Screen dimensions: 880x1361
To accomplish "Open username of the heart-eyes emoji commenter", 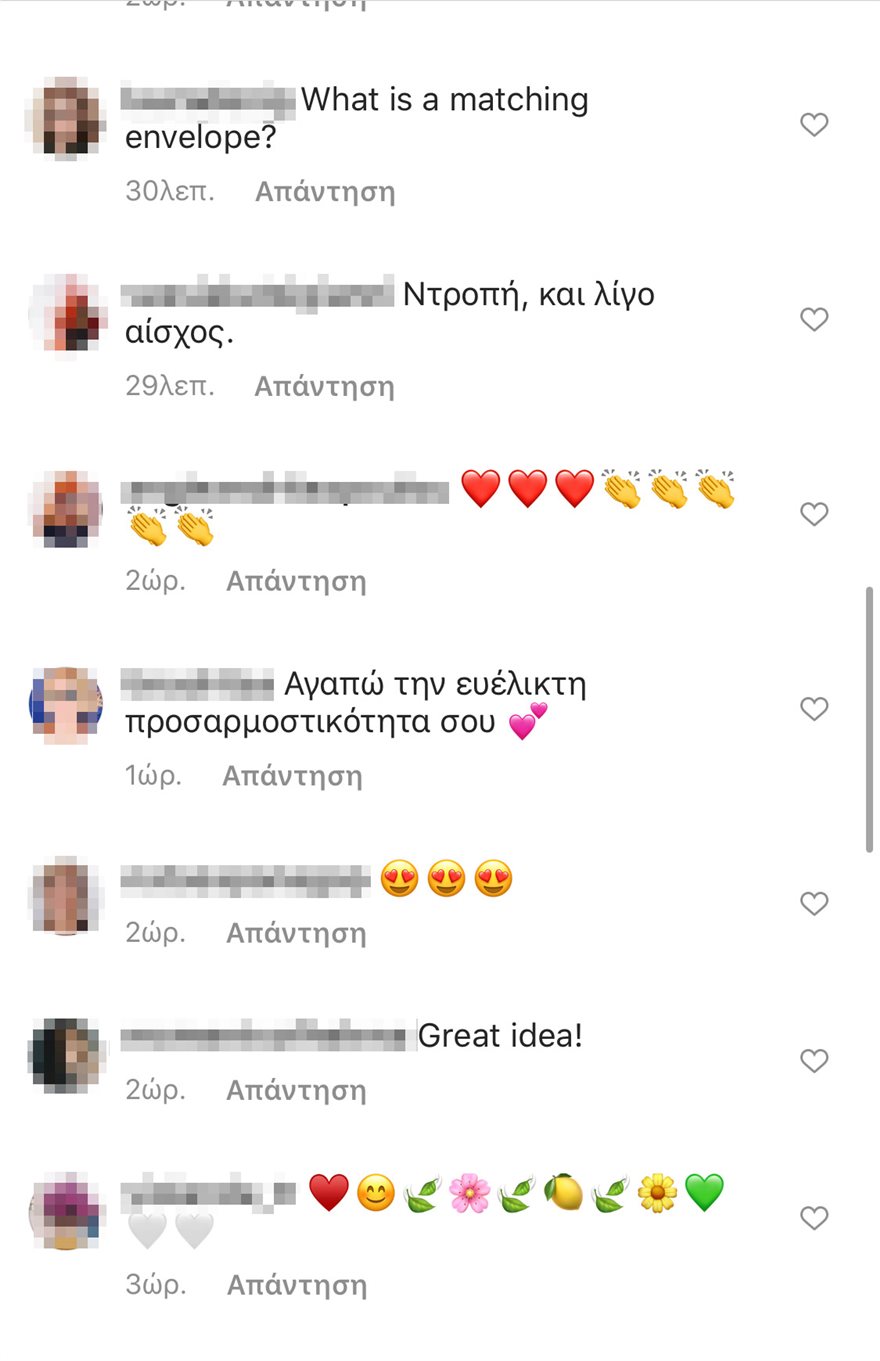I will click(x=246, y=881).
